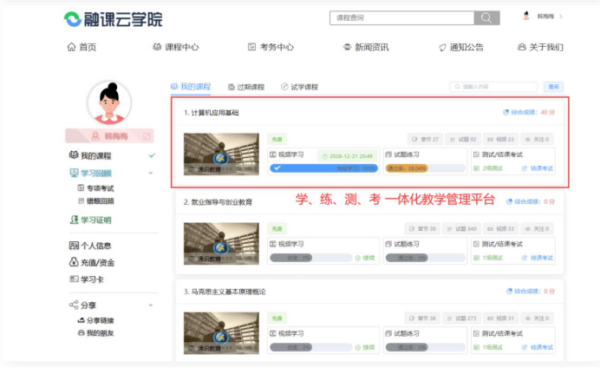Go to 首页 in navigation bar
This screenshot has width=600, height=368.
[82, 47]
